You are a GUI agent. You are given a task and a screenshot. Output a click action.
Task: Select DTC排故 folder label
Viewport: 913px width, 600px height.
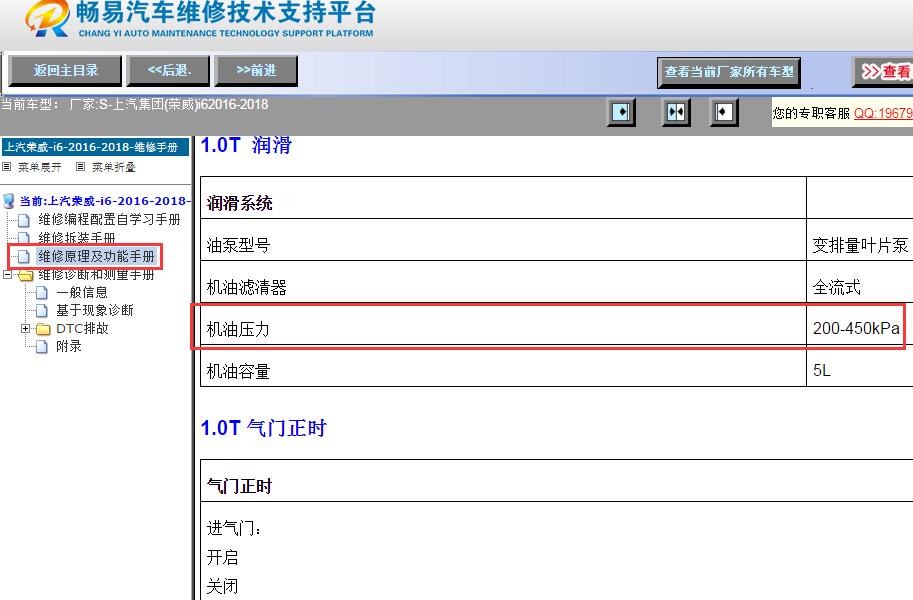pos(82,329)
